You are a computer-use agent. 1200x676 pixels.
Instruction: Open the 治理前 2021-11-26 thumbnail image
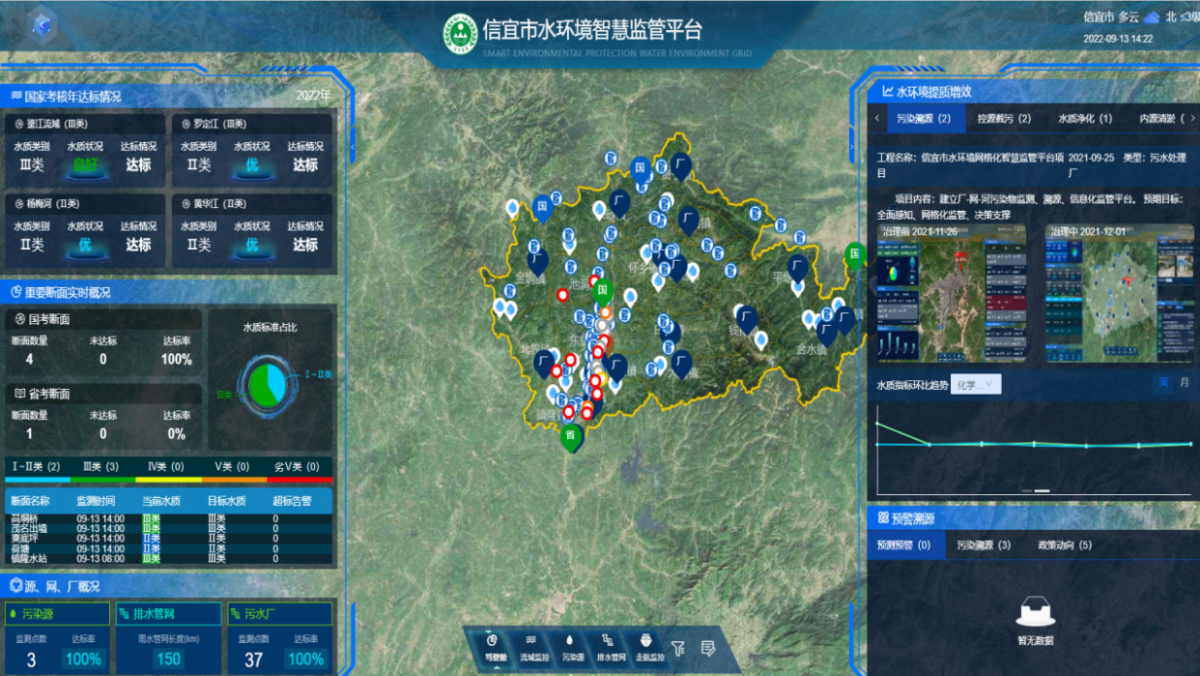950,293
